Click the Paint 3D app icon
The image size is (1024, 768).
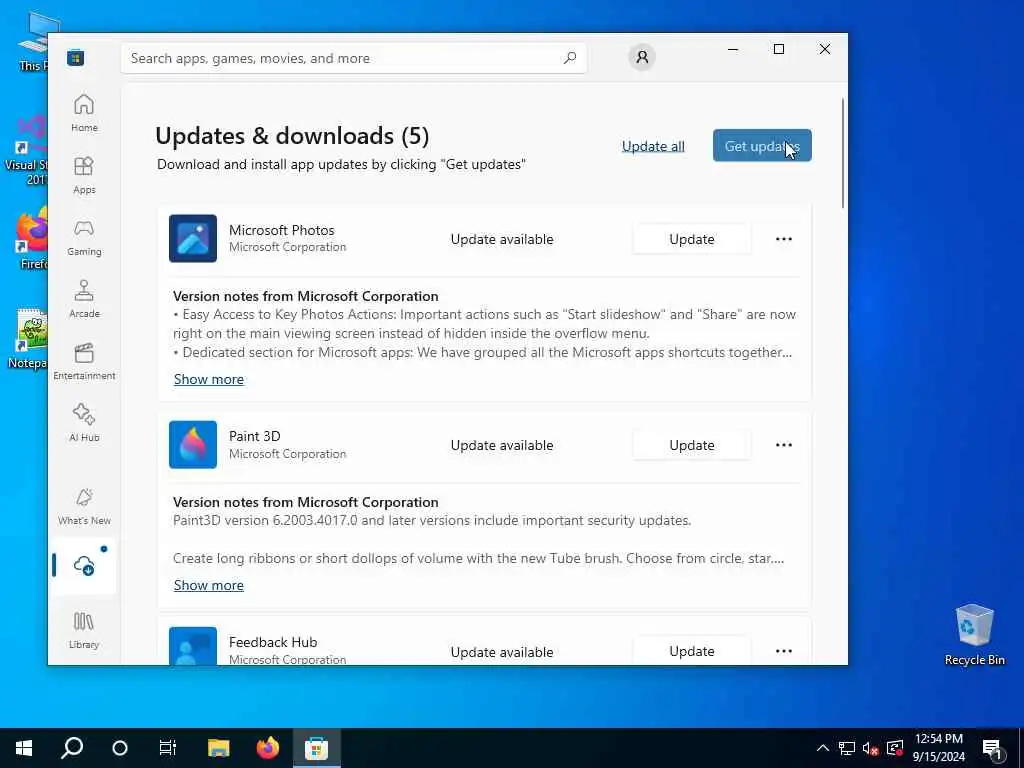(x=193, y=445)
